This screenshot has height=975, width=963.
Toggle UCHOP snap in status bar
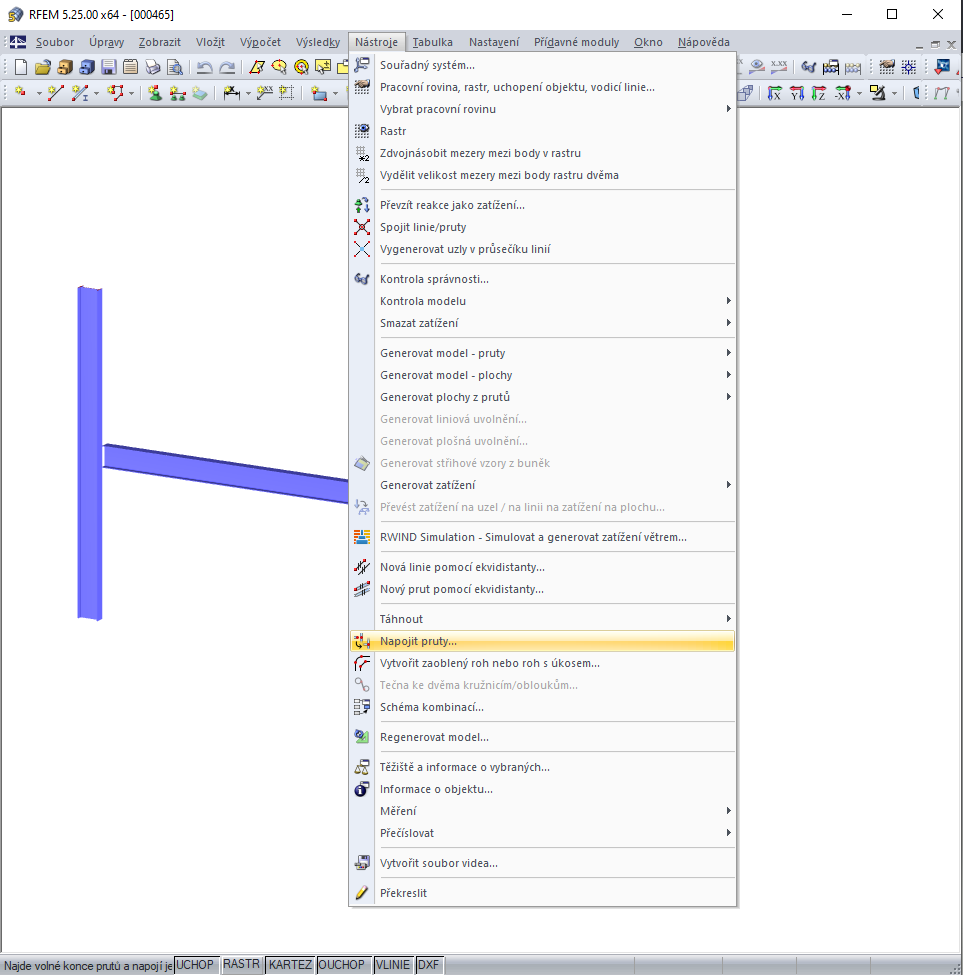(197, 964)
